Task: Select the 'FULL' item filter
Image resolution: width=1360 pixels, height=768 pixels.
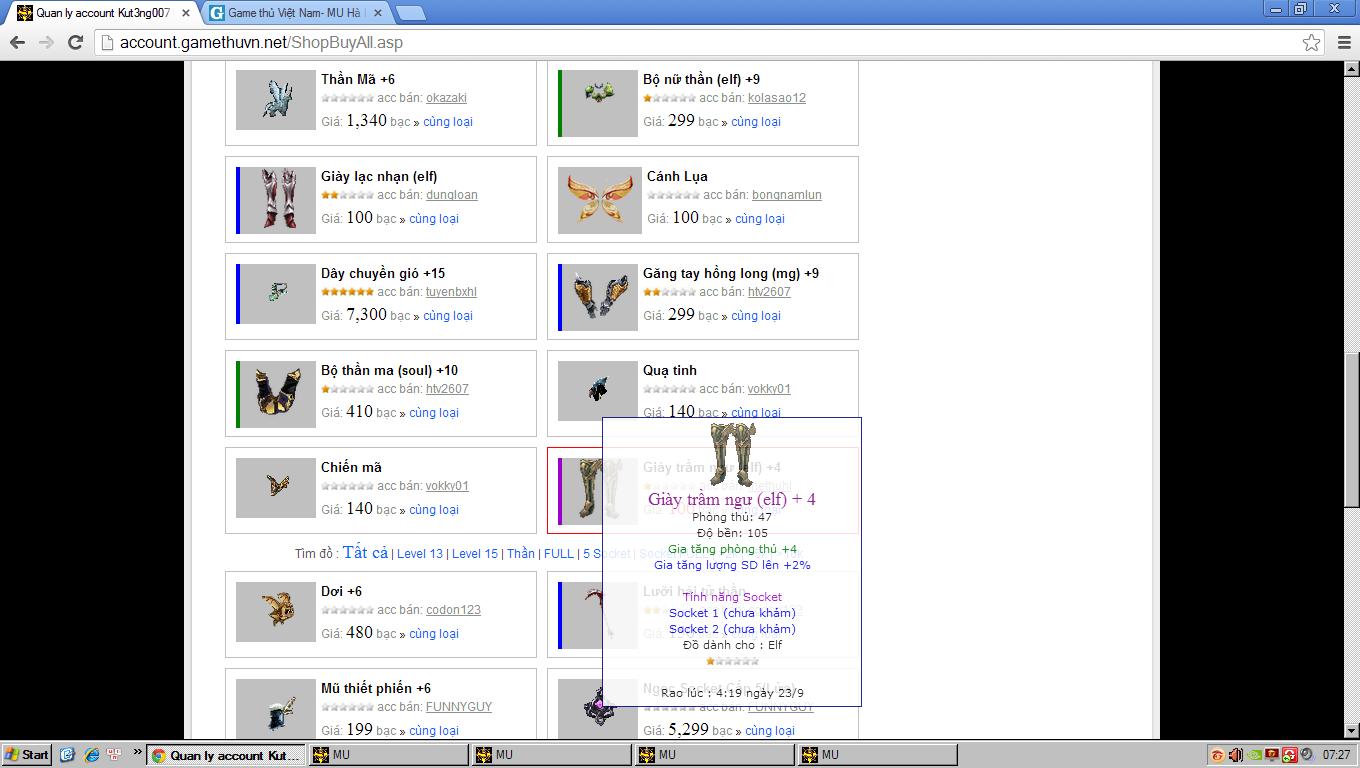Action: [x=559, y=554]
